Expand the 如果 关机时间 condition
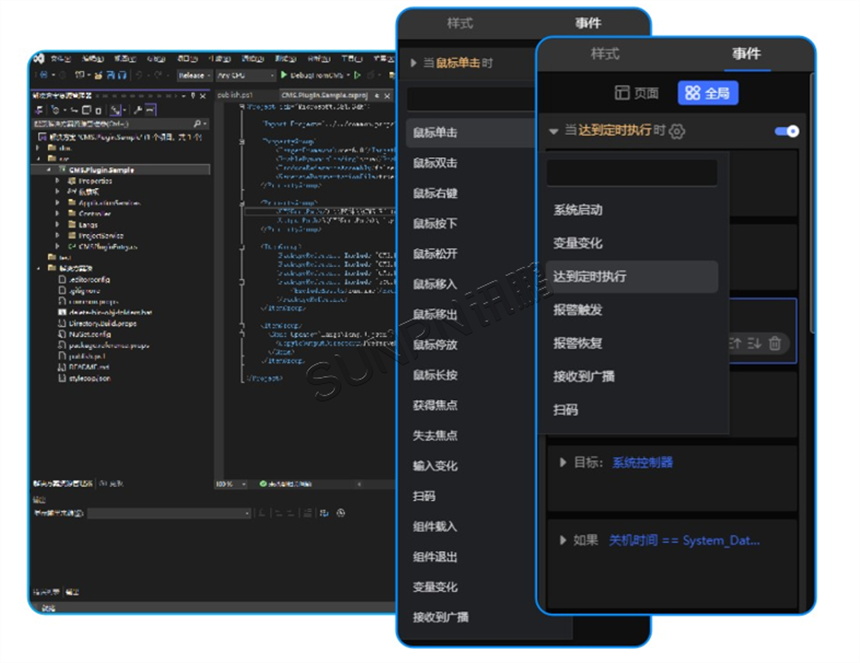 click(562, 540)
